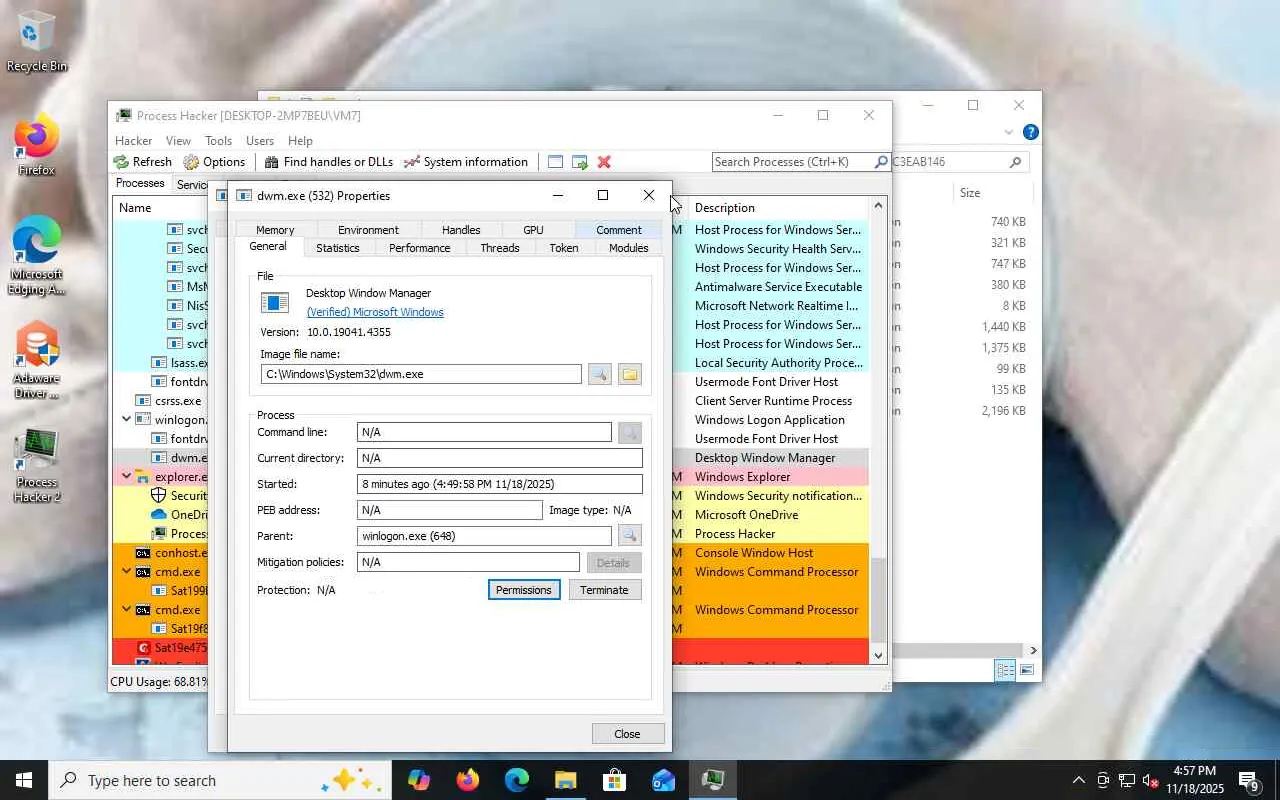This screenshot has width=1280, height=800.
Task: Click the Terminate button in properties dialog
Action: point(604,590)
